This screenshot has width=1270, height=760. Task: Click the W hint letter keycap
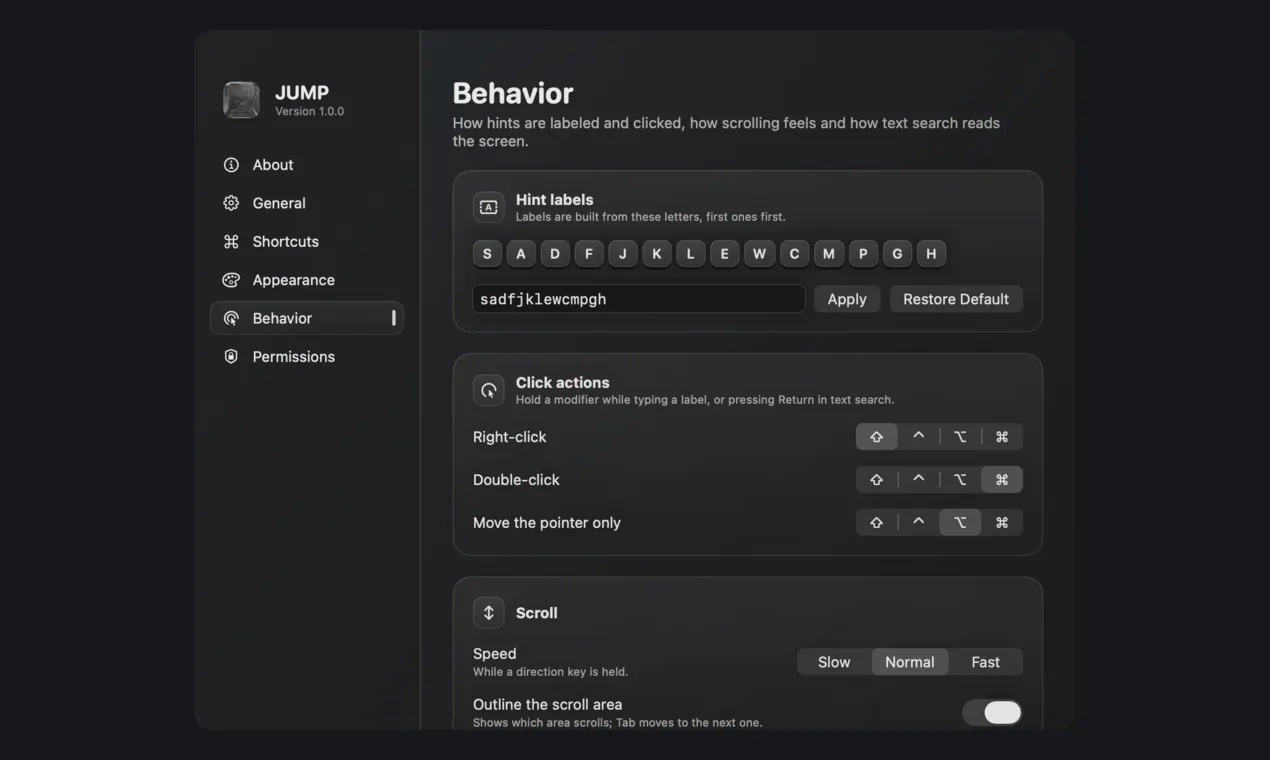click(759, 254)
